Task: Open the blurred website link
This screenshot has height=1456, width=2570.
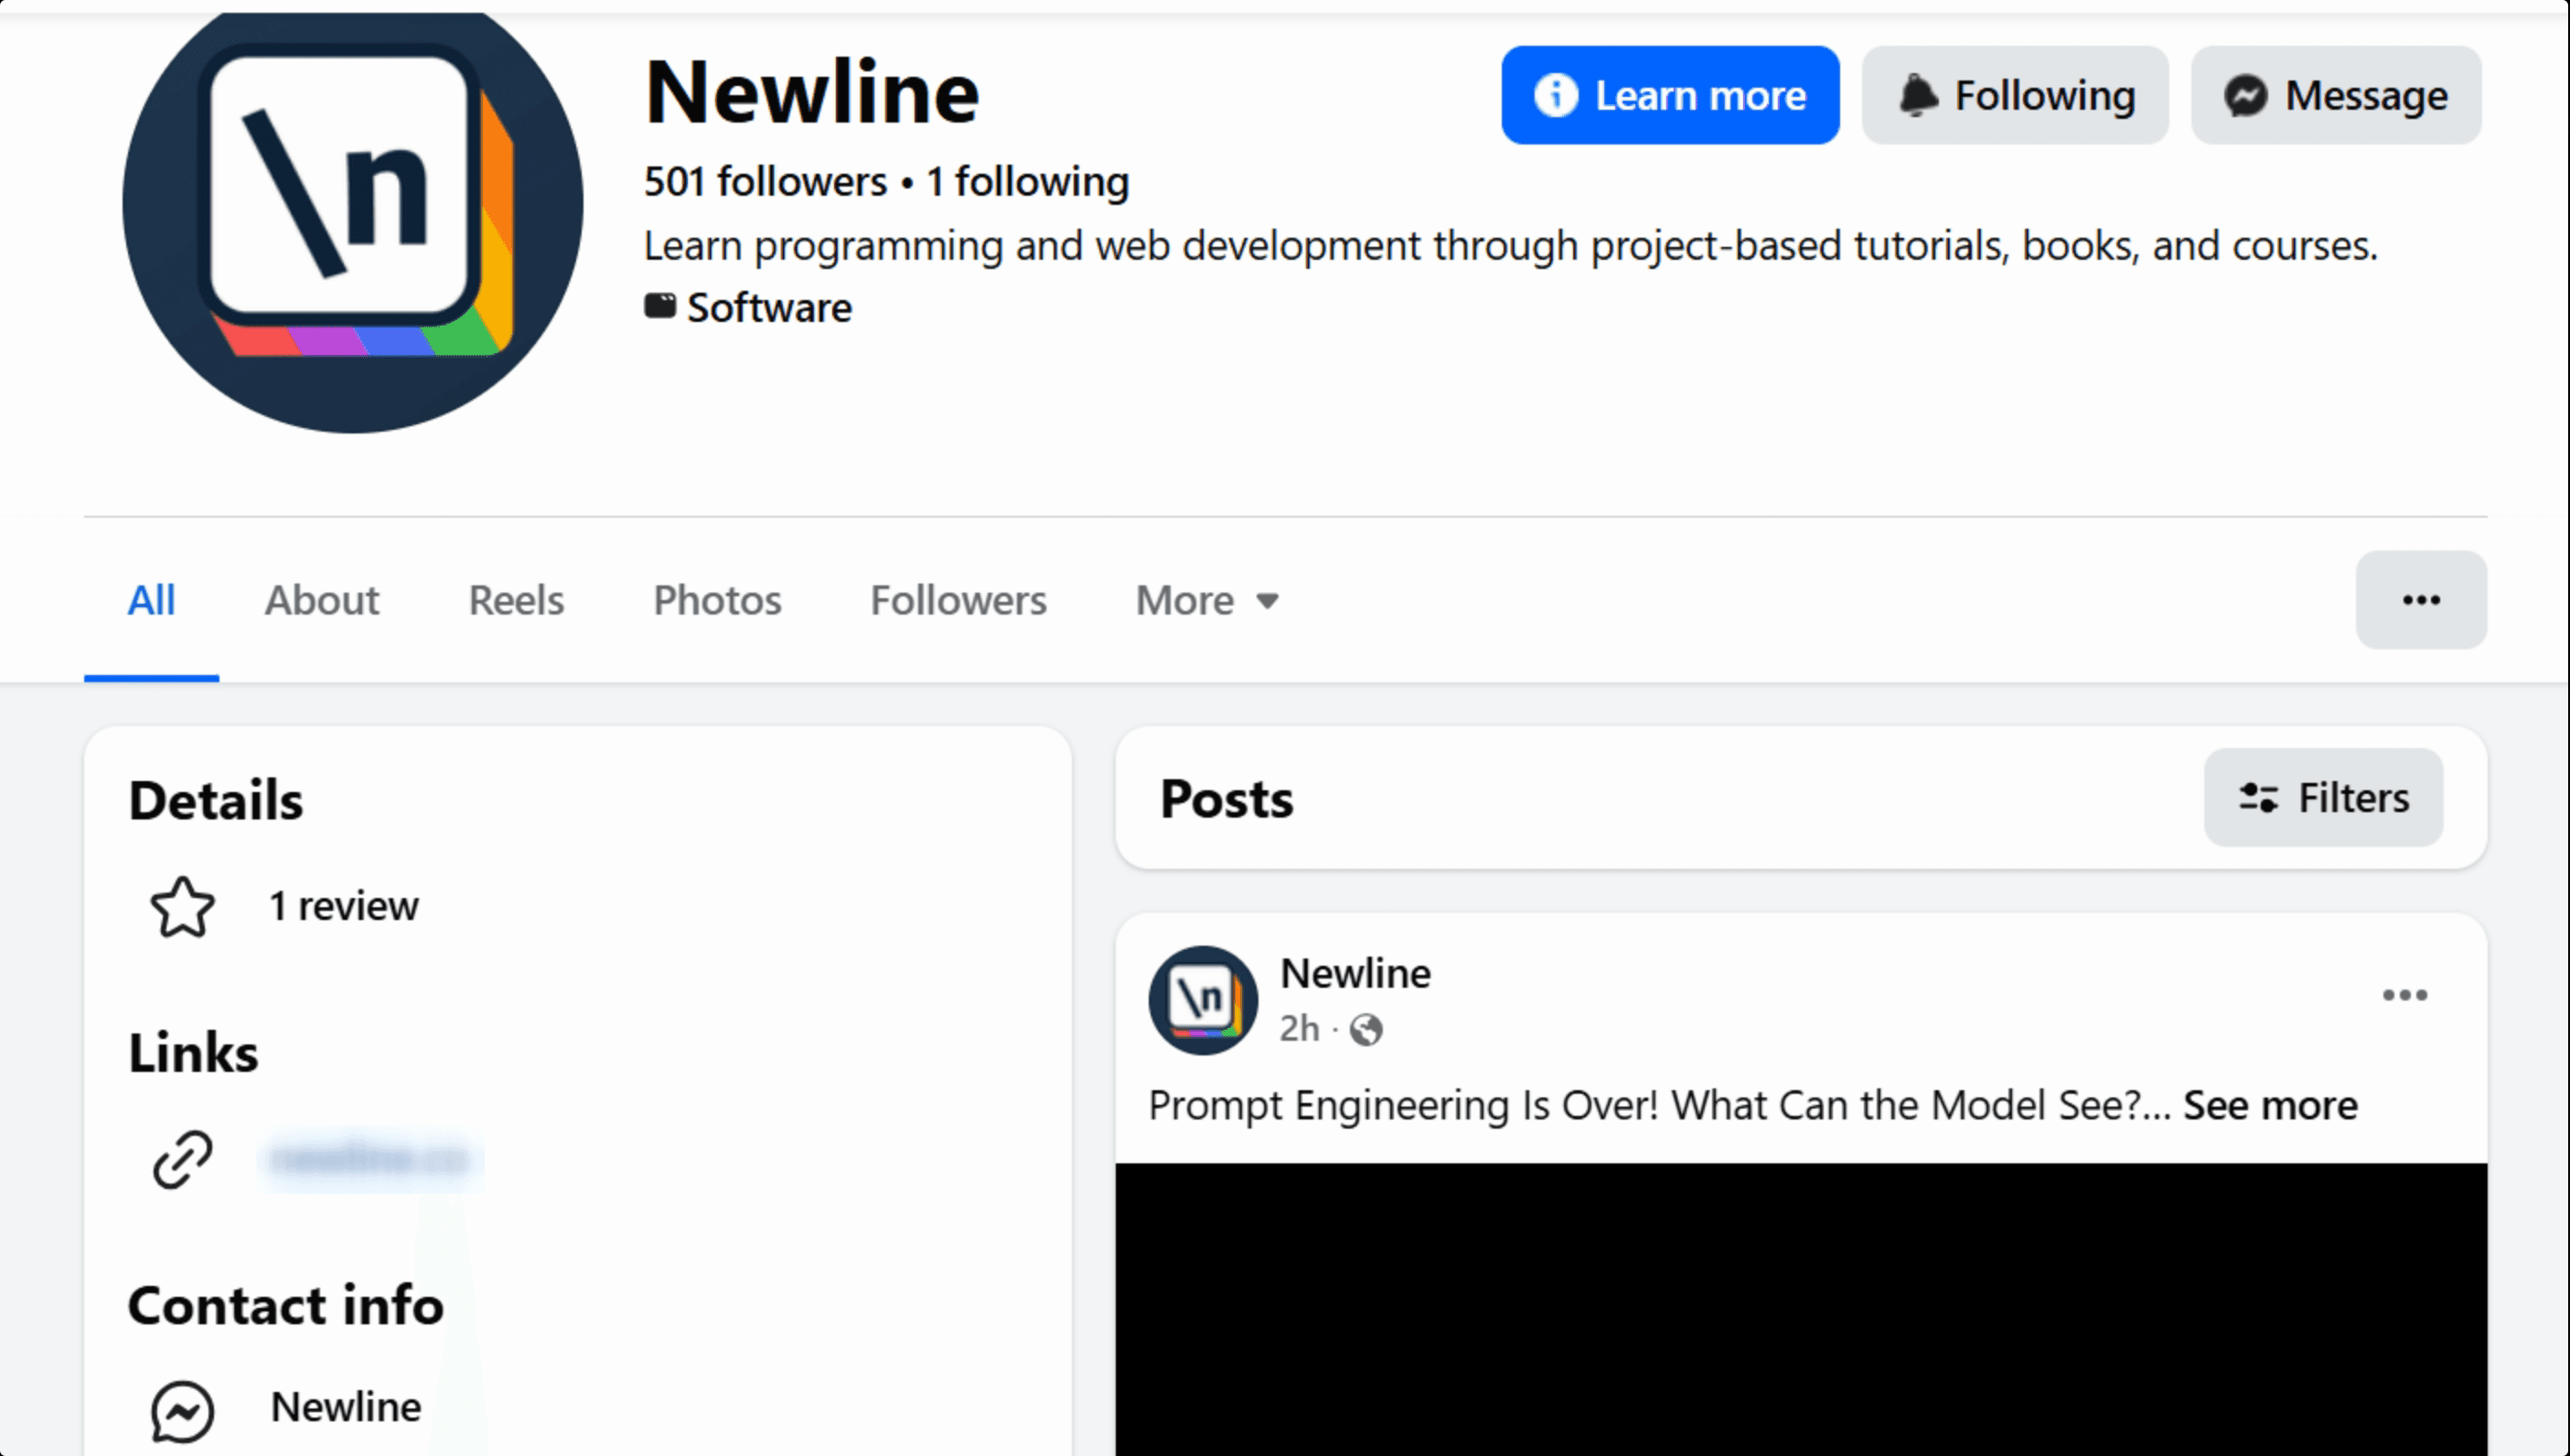Action: point(370,1159)
